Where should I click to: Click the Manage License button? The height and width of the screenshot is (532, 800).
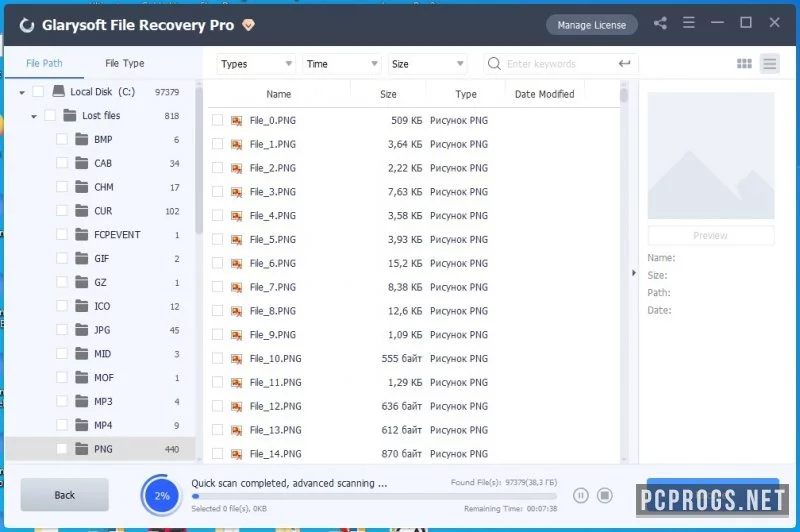pos(591,25)
